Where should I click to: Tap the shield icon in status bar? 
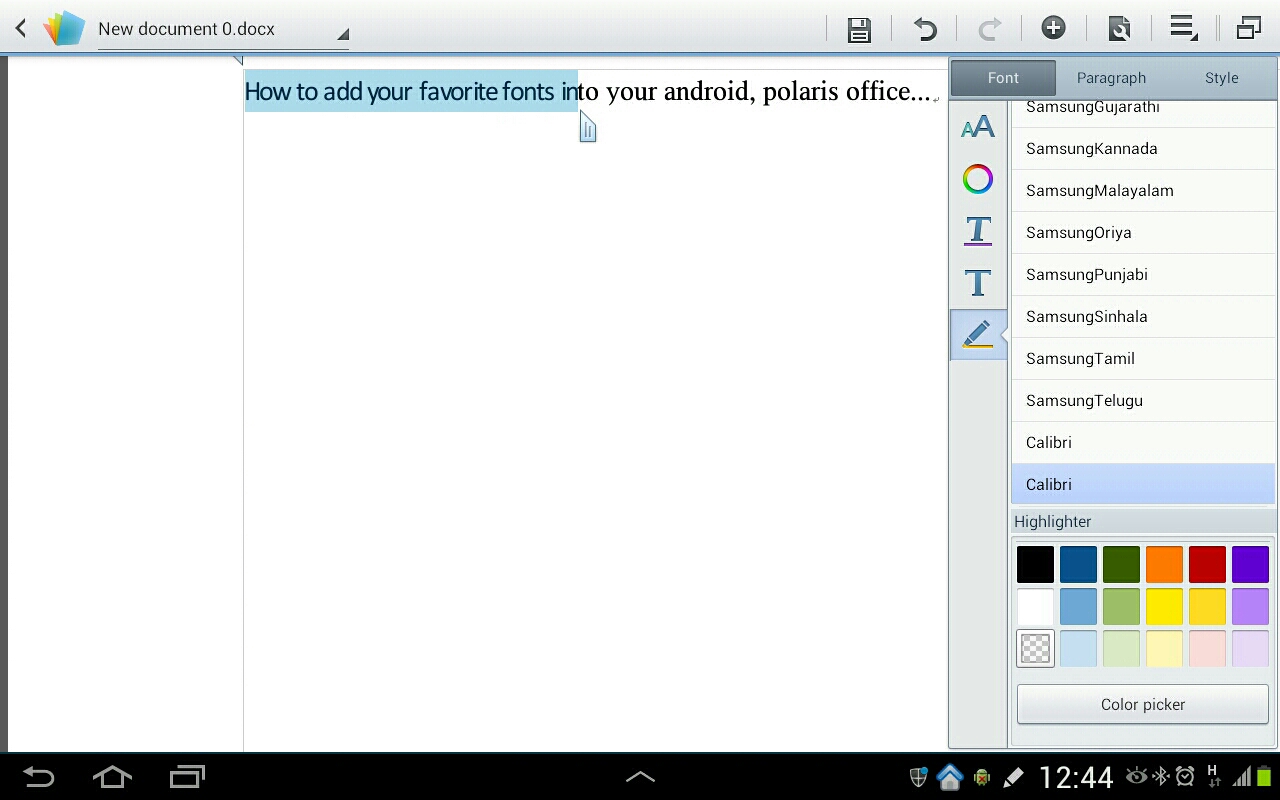click(917, 777)
